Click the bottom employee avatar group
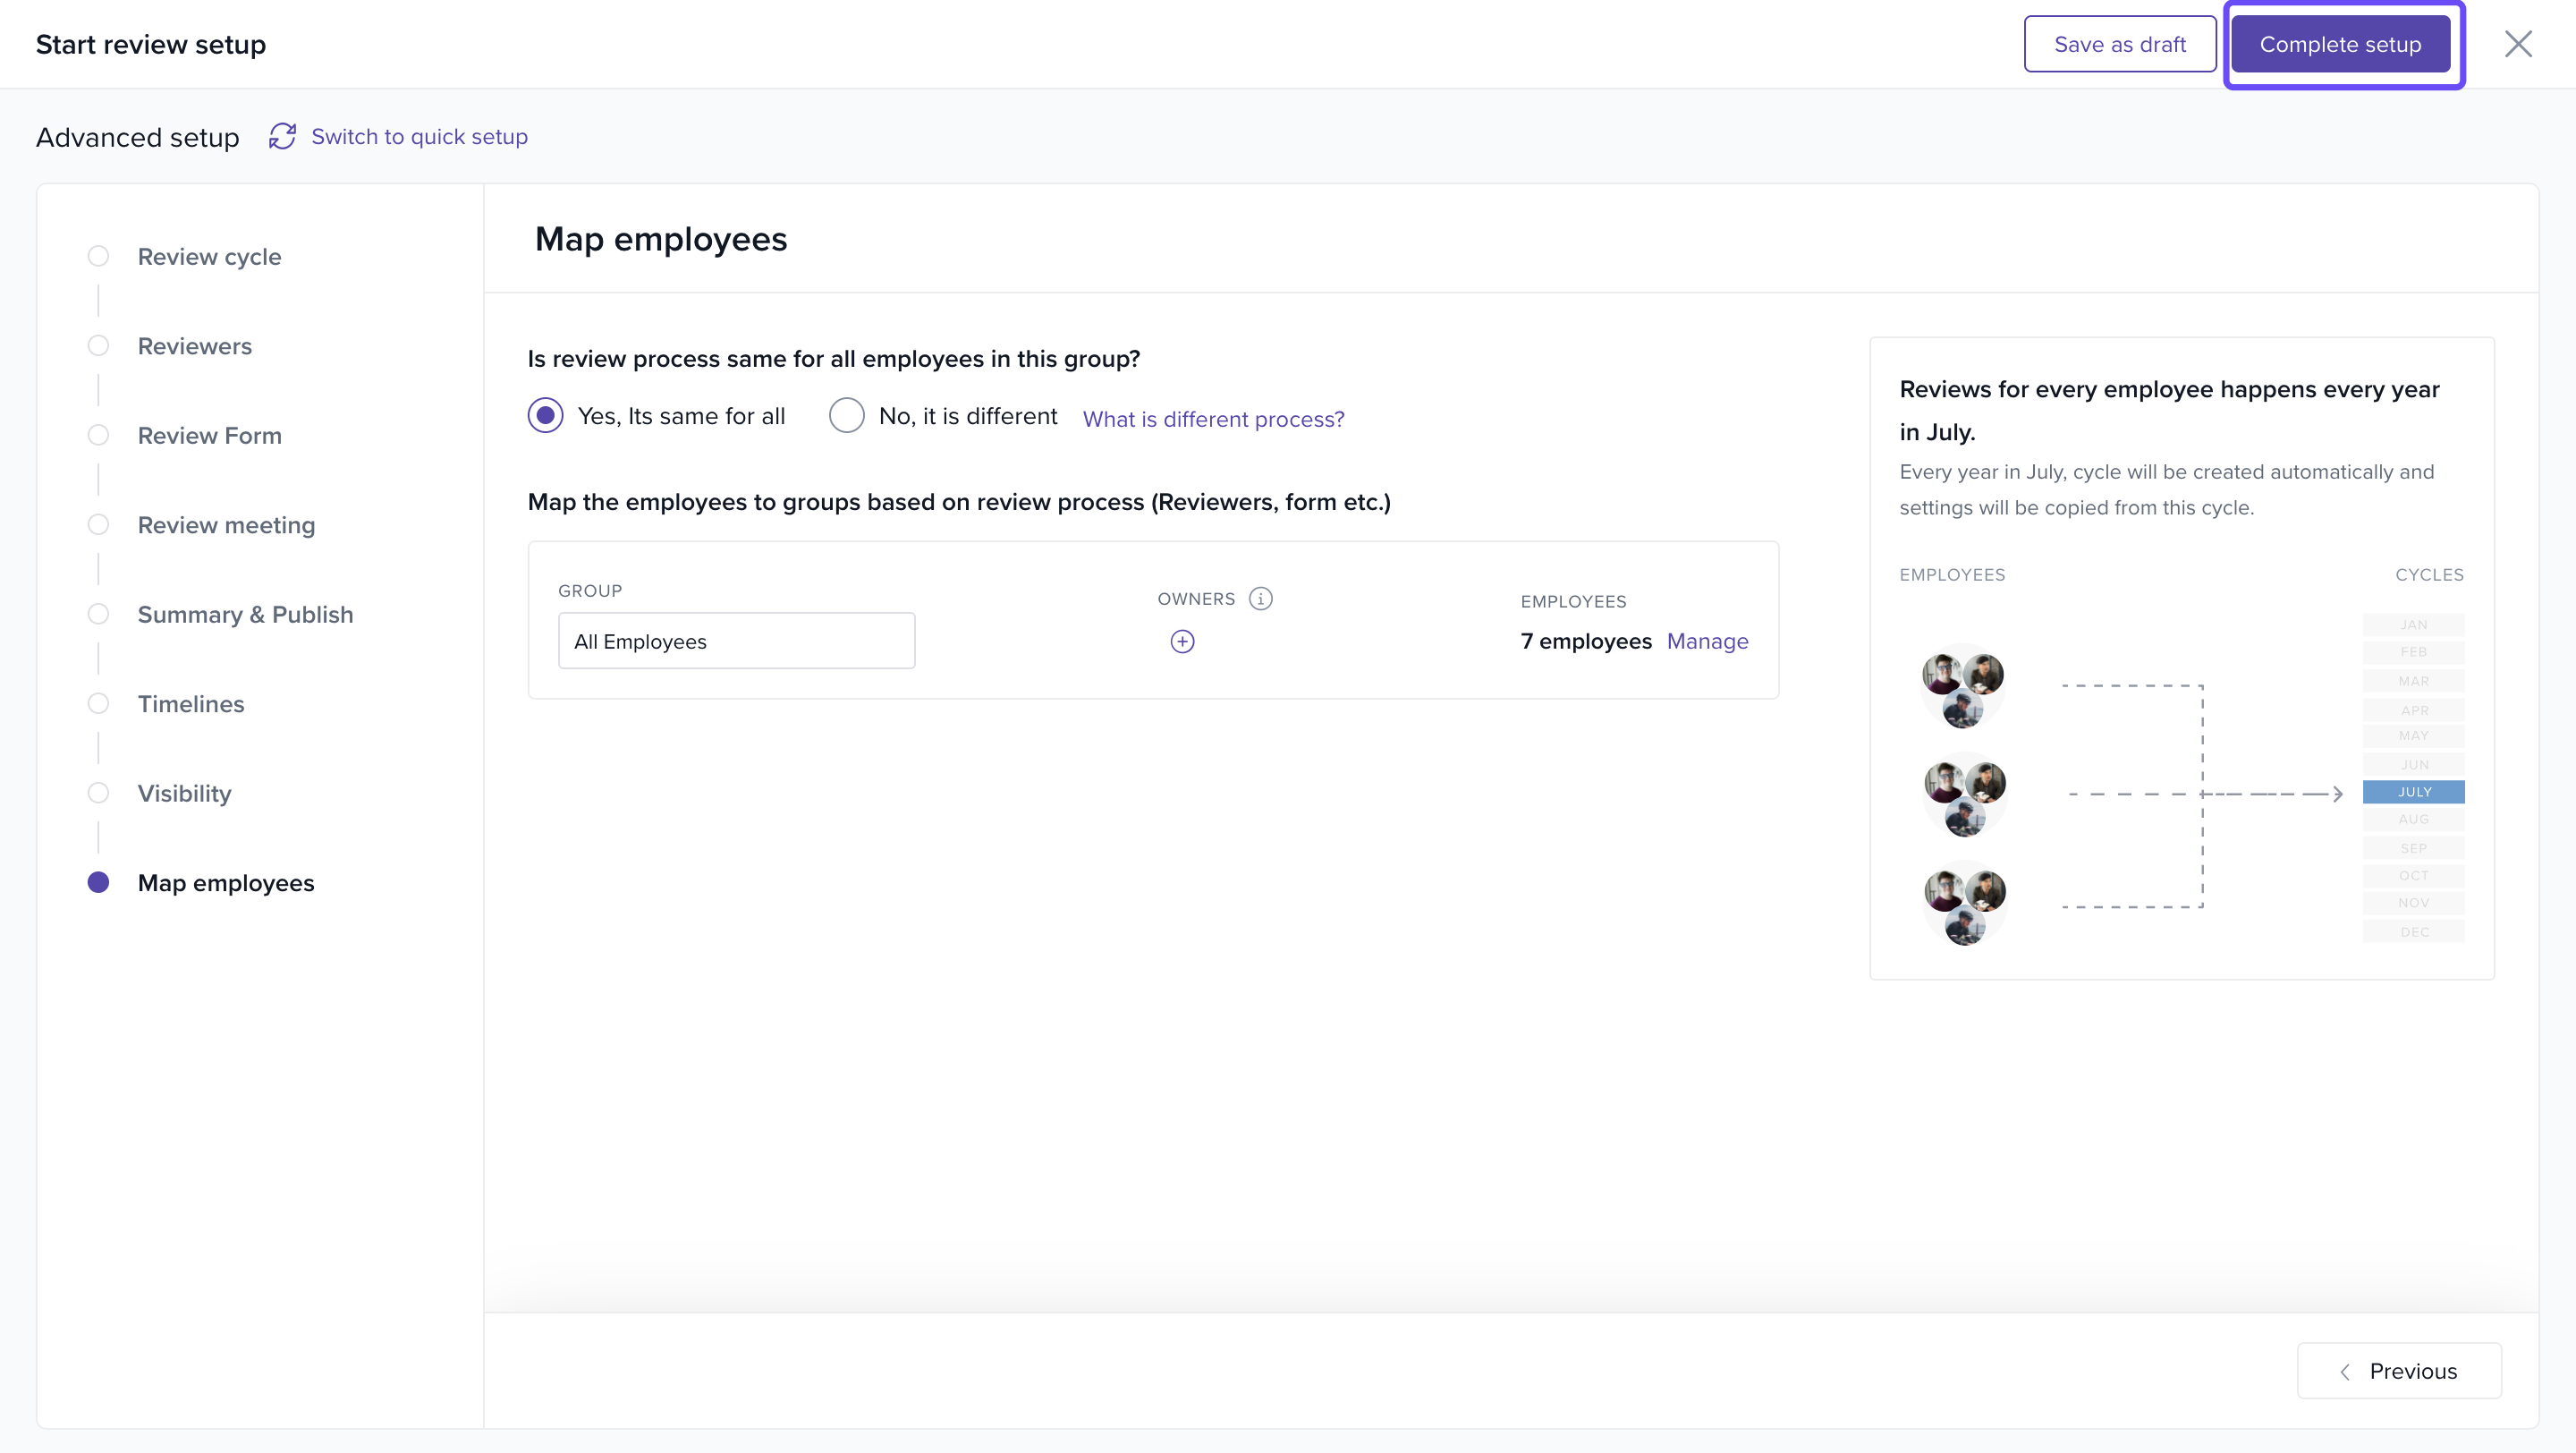Viewport: 2576px width, 1453px height. 1964,904
